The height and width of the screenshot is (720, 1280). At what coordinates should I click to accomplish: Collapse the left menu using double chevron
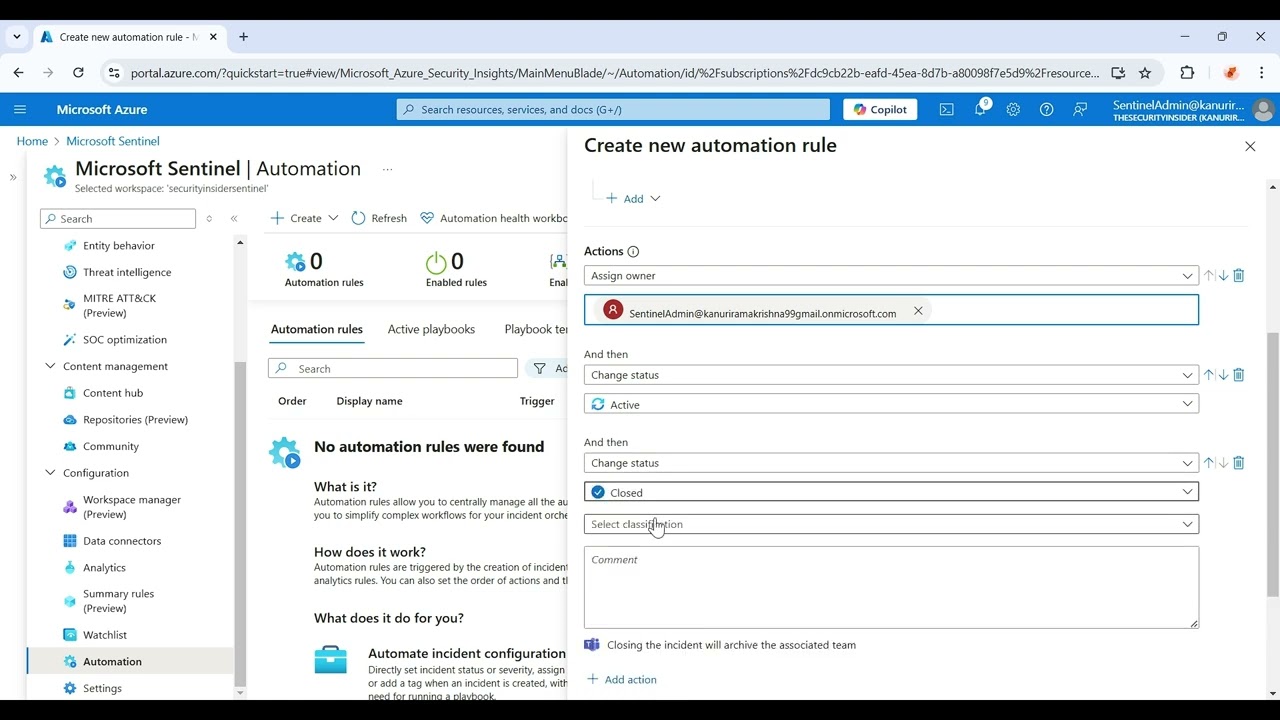click(234, 218)
